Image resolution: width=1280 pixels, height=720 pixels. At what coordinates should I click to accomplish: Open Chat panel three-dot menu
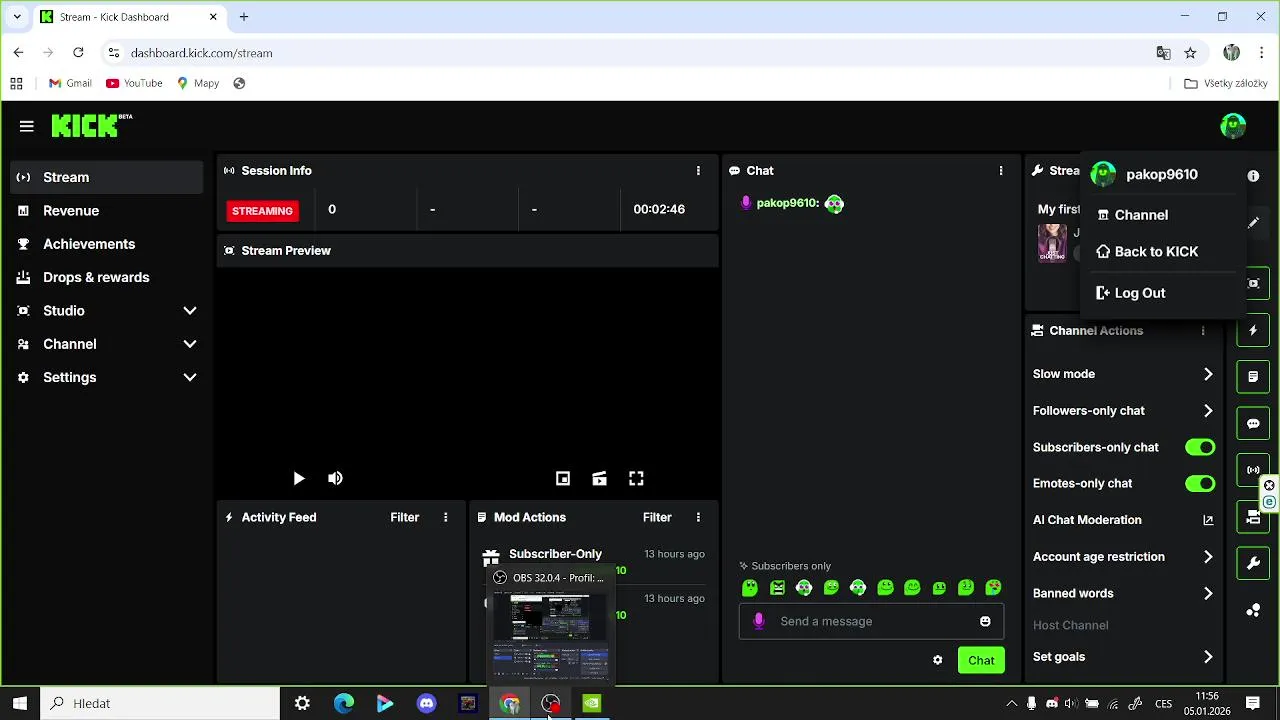[x=1000, y=171]
